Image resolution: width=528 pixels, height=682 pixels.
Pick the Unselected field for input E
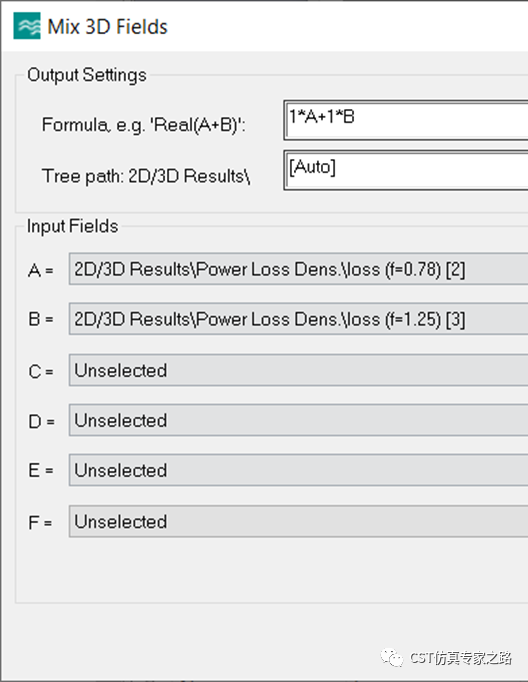[x=298, y=470]
